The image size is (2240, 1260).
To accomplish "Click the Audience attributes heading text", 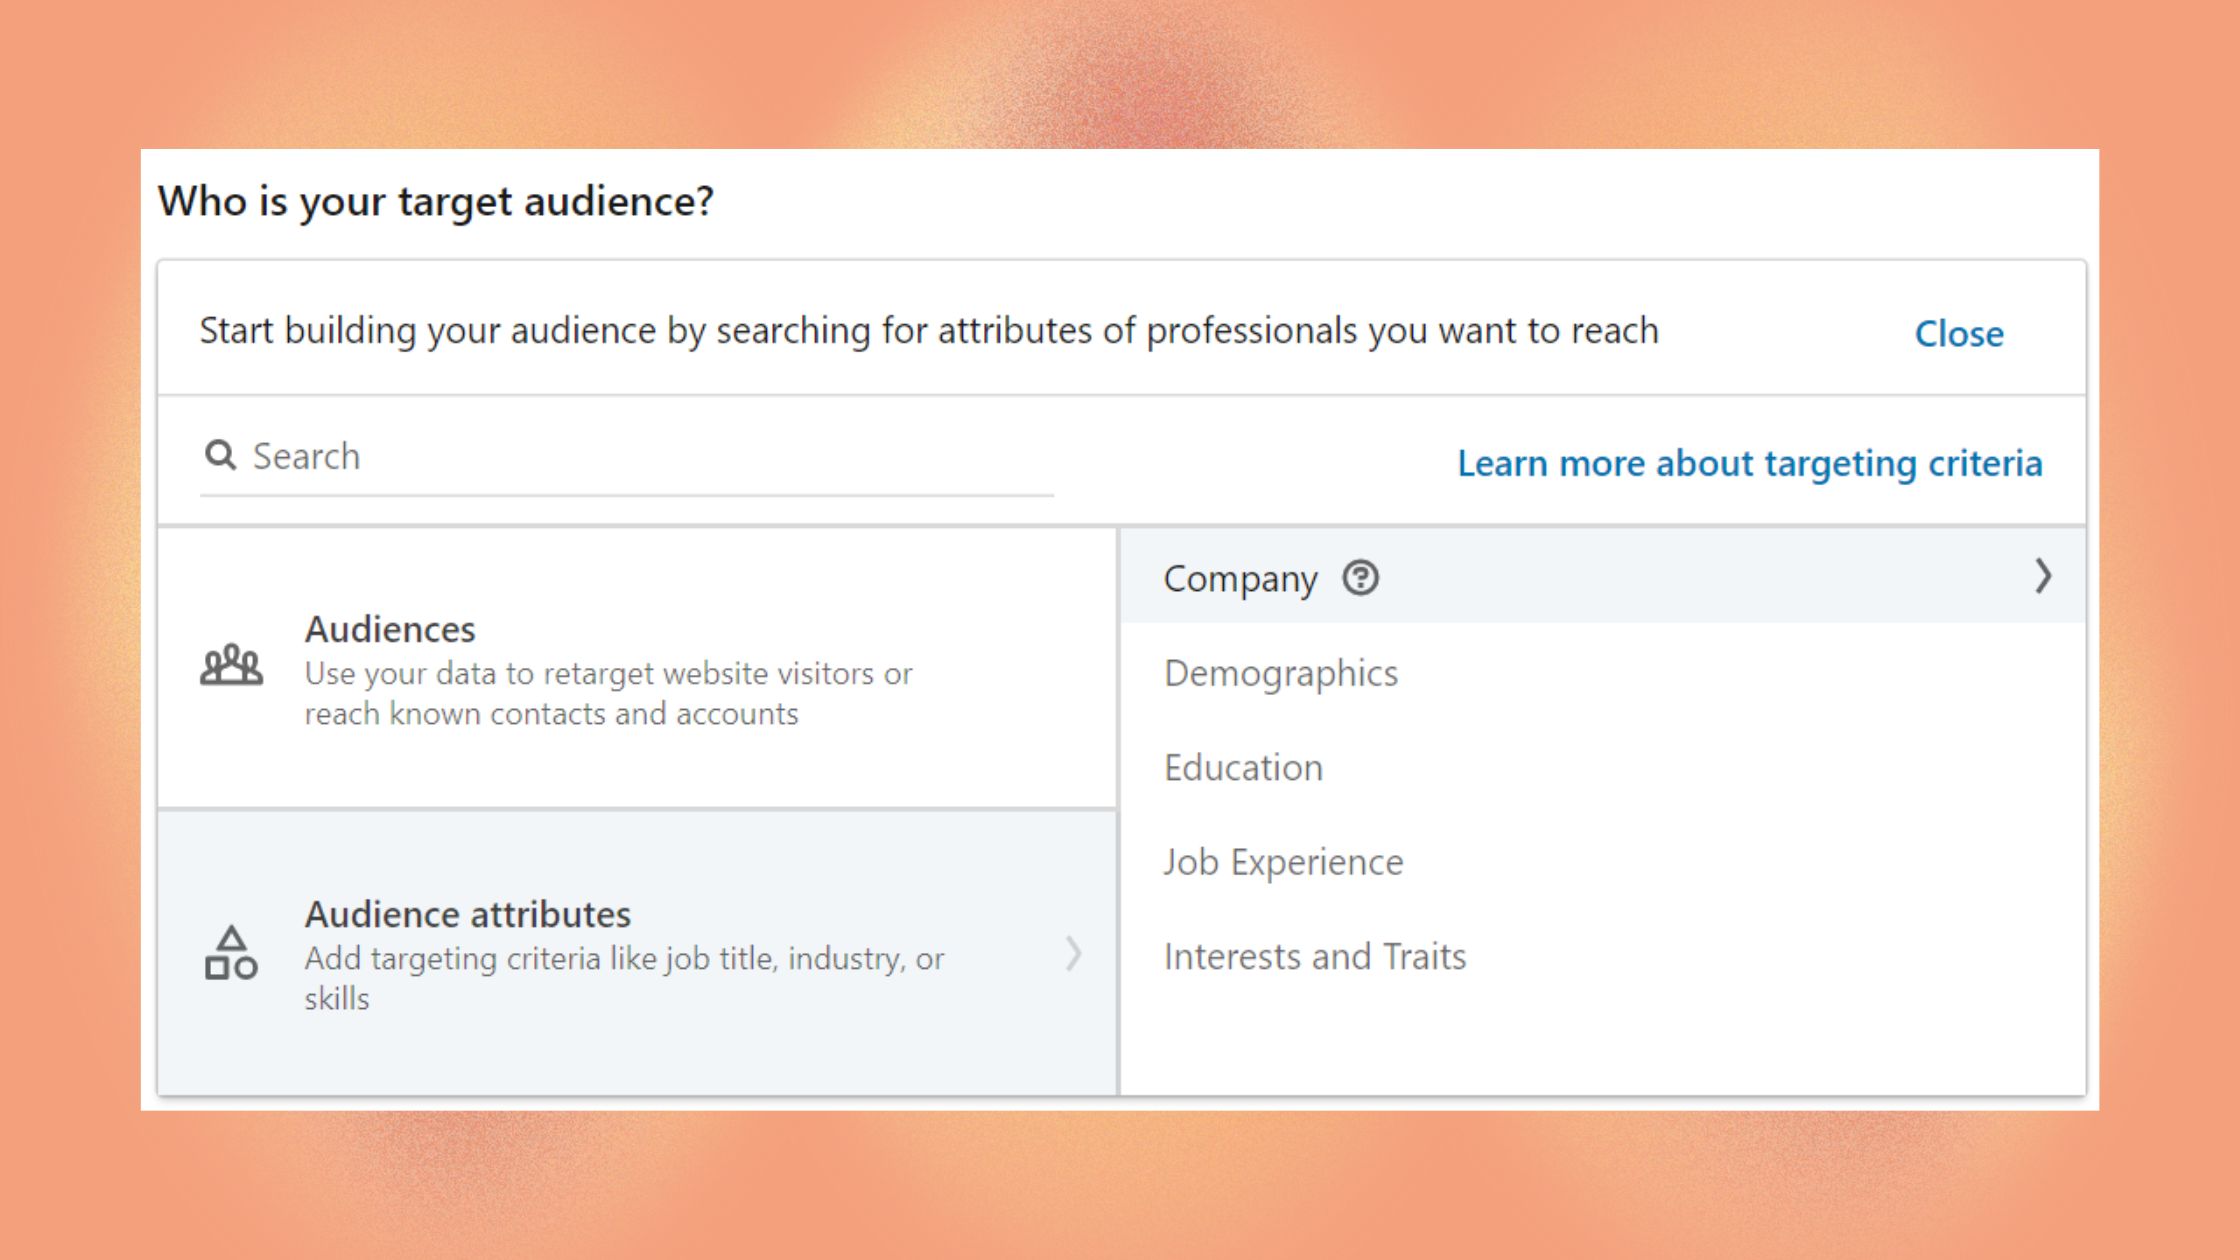I will coord(466,913).
